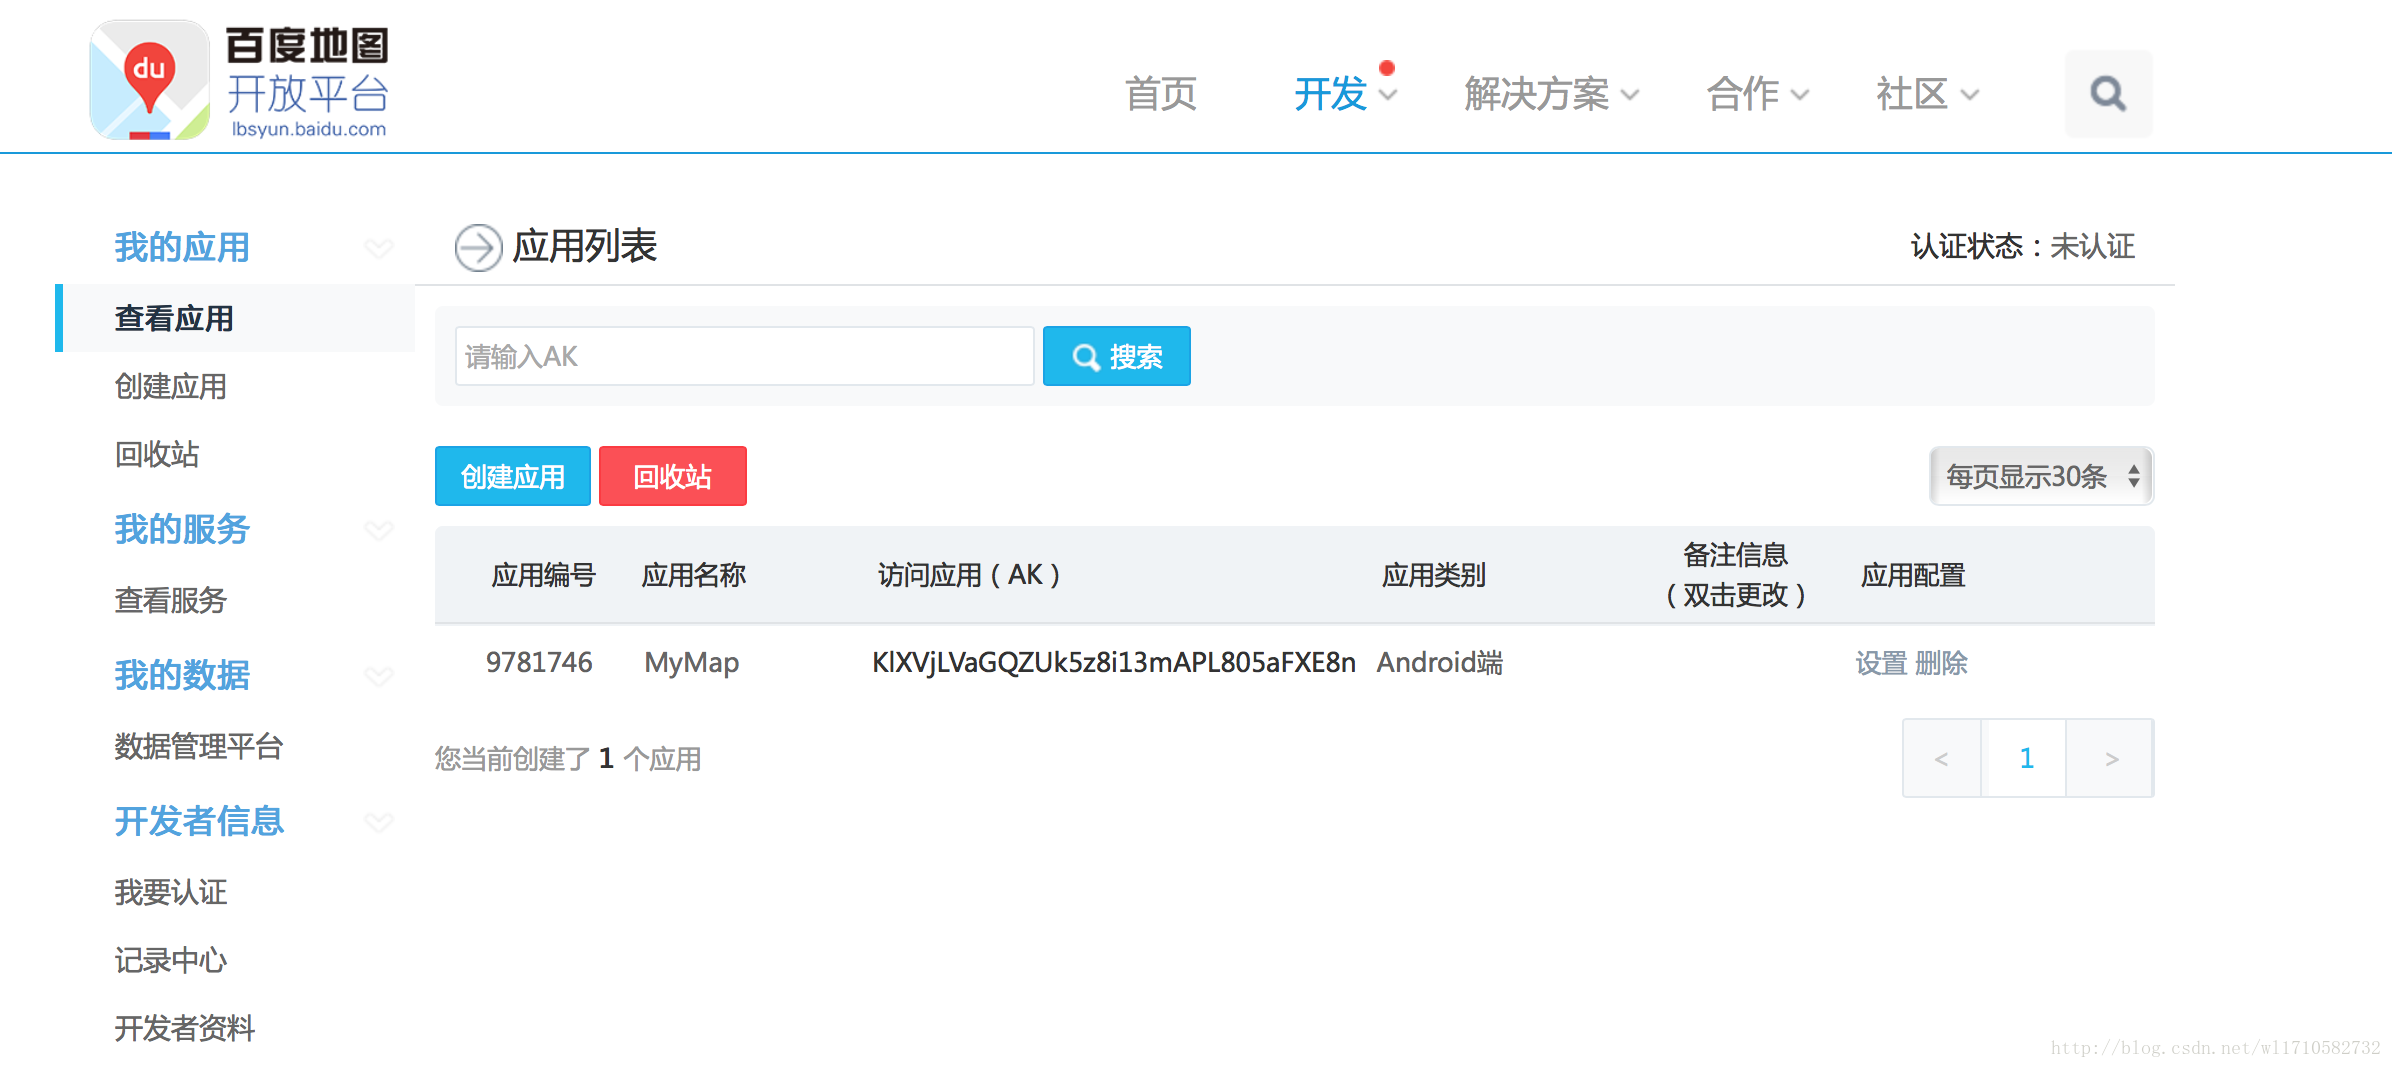The height and width of the screenshot is (1068, 2392).
Task: Click application number 9781746
Action: tap(539, 663)
